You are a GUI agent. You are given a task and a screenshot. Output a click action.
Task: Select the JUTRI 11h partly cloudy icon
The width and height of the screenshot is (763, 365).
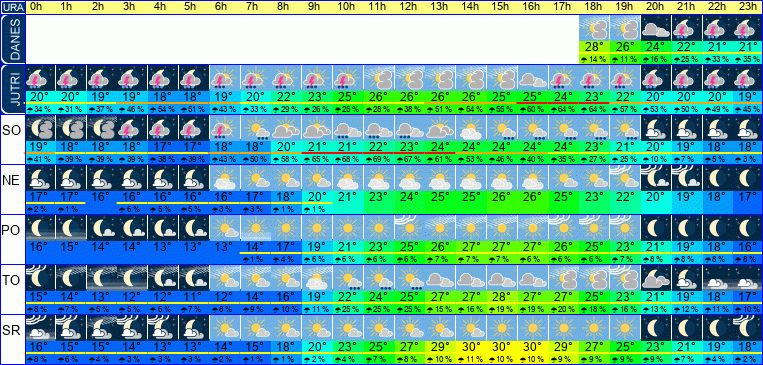tap(378, 78)
